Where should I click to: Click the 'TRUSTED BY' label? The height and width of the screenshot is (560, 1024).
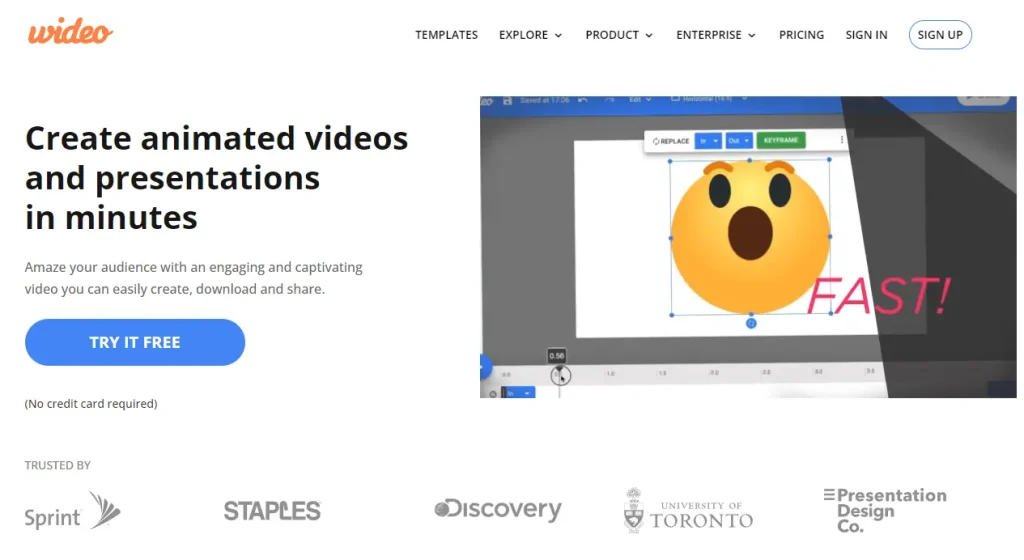coord(57,465)
